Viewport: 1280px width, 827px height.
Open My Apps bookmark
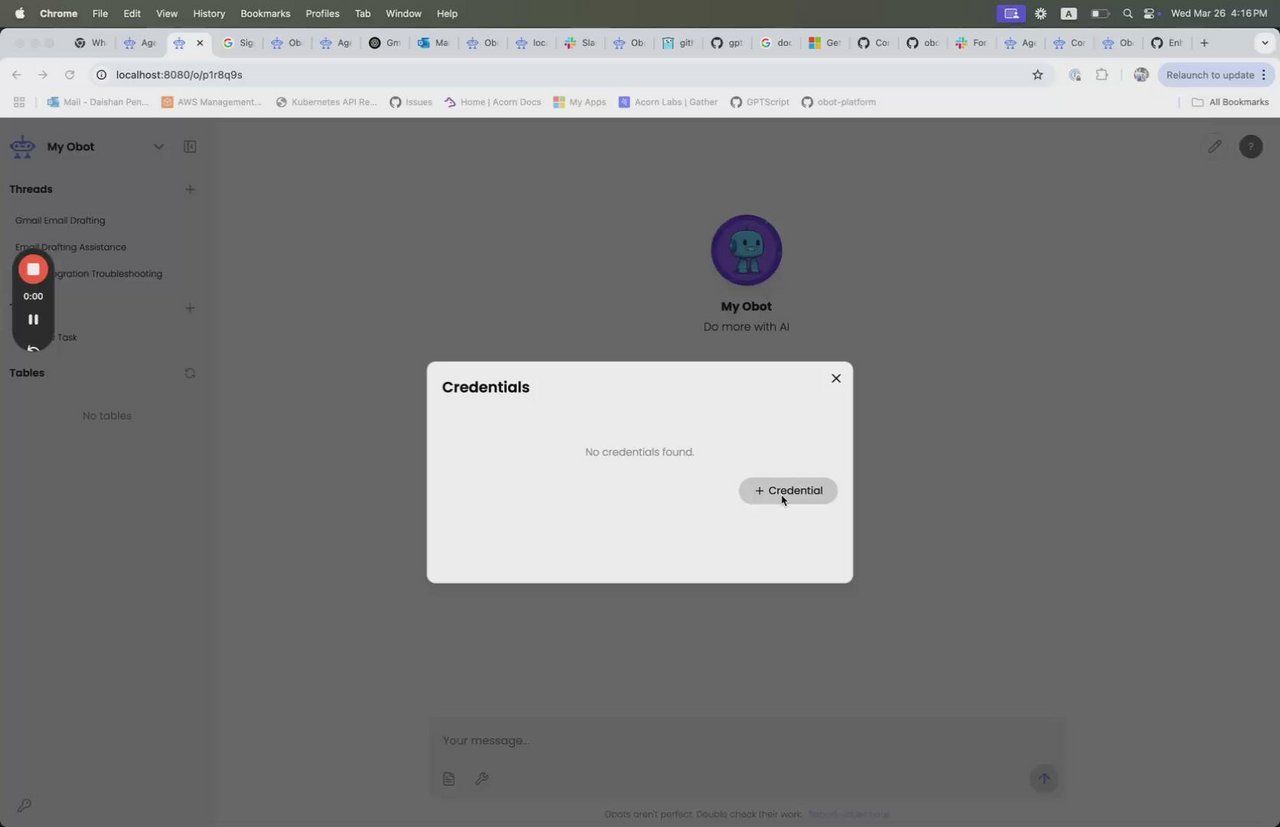click(580, 102)
